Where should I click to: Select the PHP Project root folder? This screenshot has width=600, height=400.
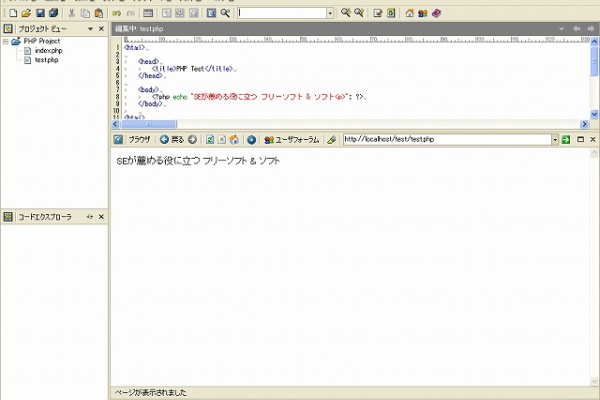tap(42, 41)
